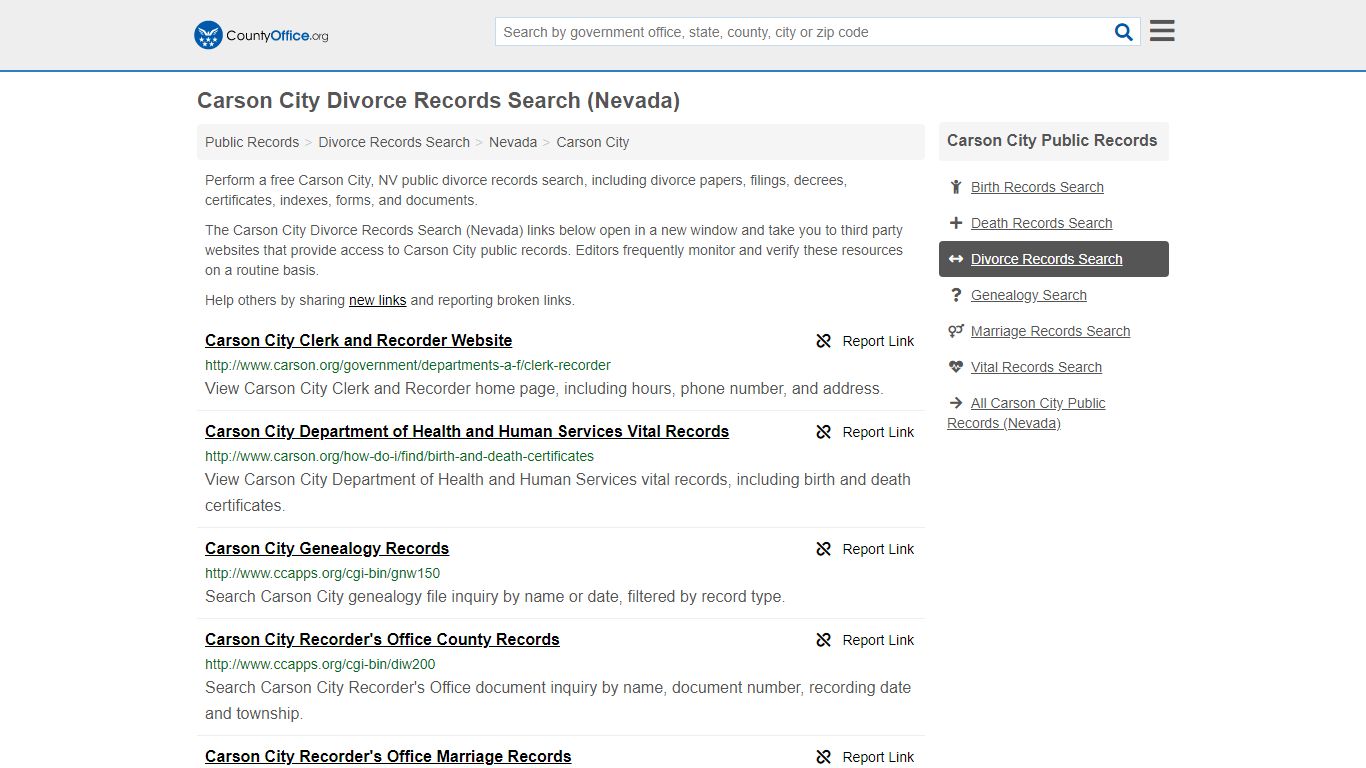Open the carson.org clerk-recorder URL

click(x=408, y=365)
